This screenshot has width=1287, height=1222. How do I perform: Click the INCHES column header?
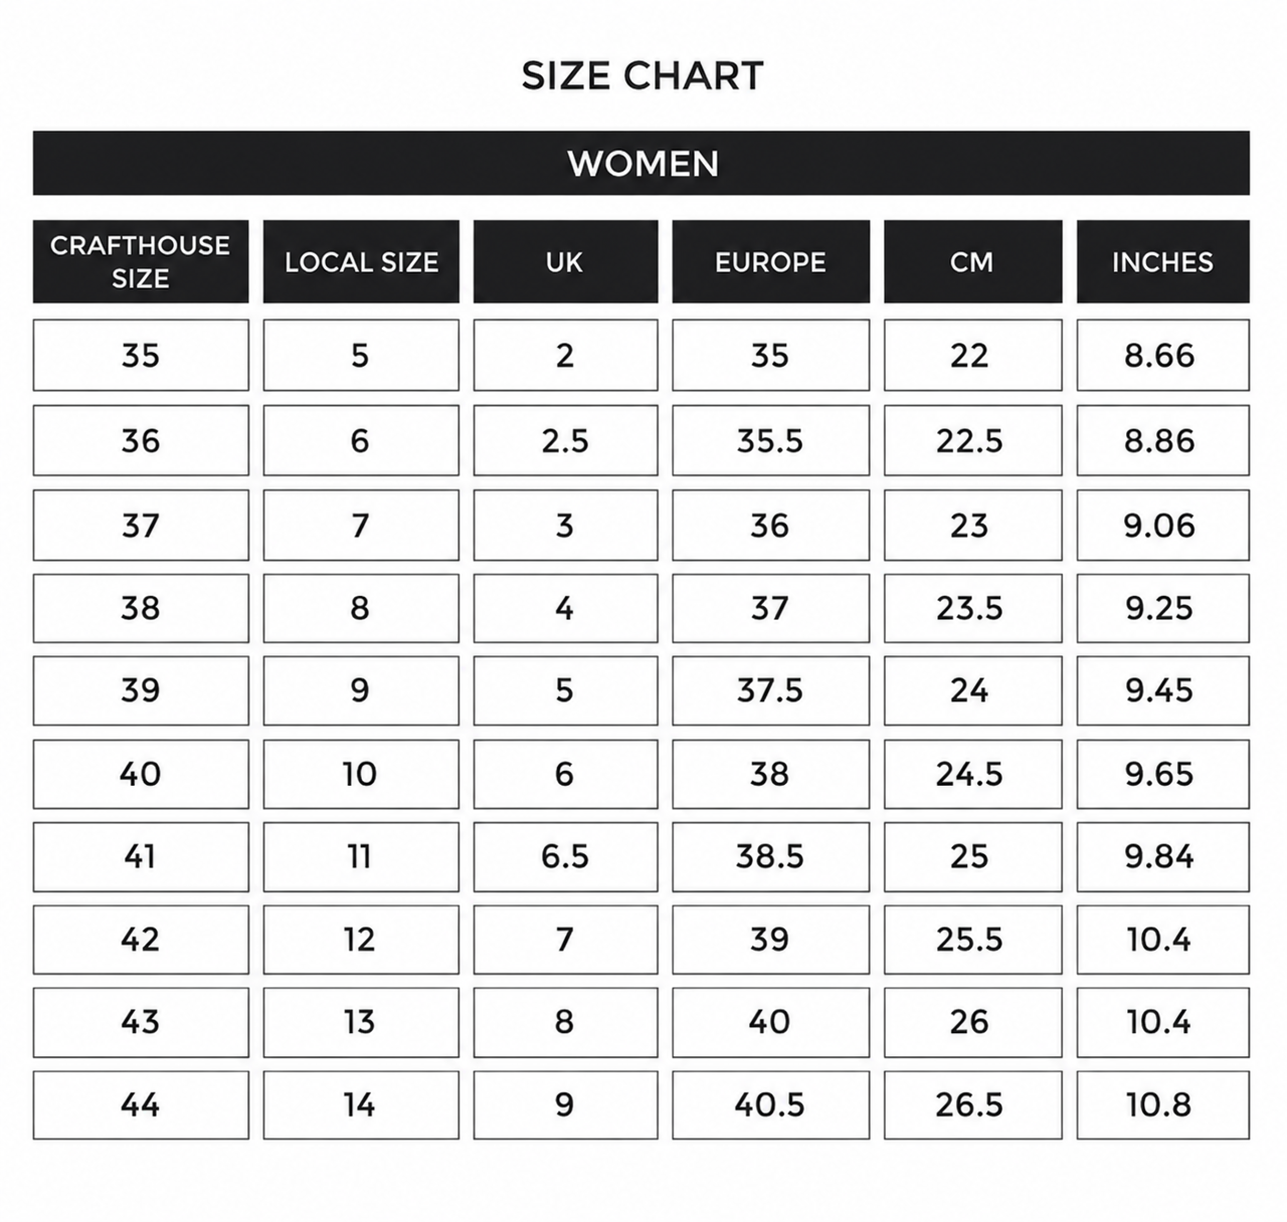(x=1163, y=262)
